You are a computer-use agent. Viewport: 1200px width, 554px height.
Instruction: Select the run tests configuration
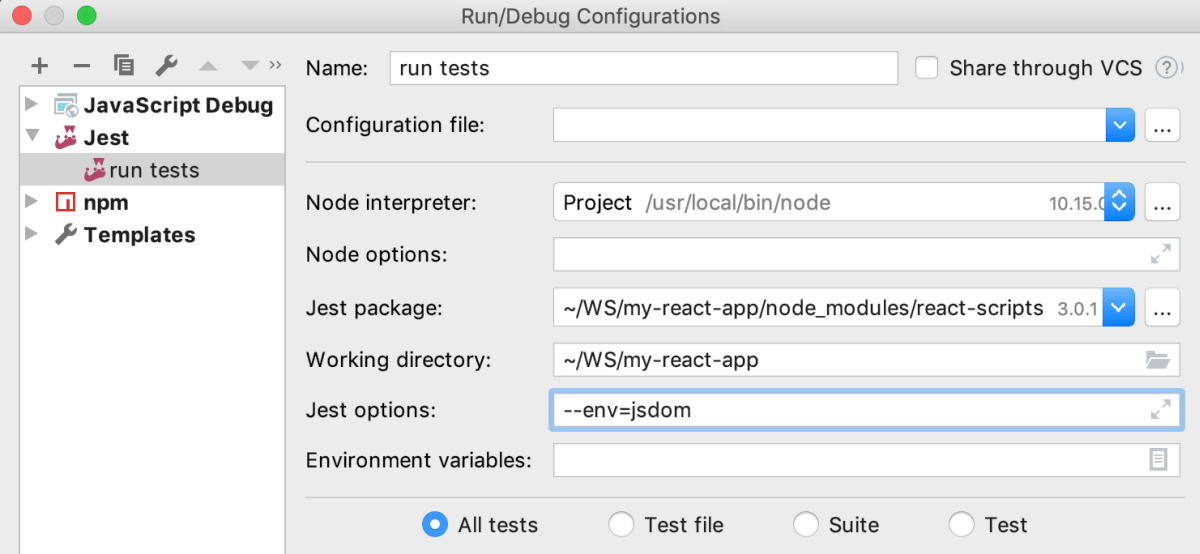(153, 170)
